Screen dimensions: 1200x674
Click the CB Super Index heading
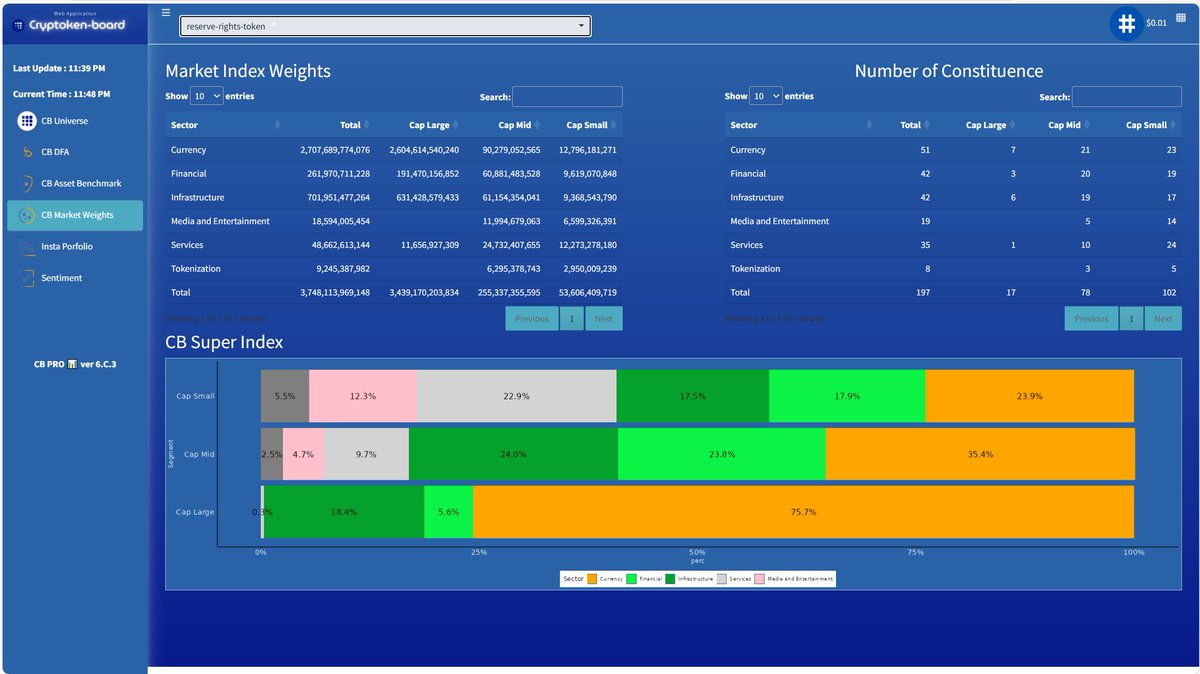coord(224,342)
